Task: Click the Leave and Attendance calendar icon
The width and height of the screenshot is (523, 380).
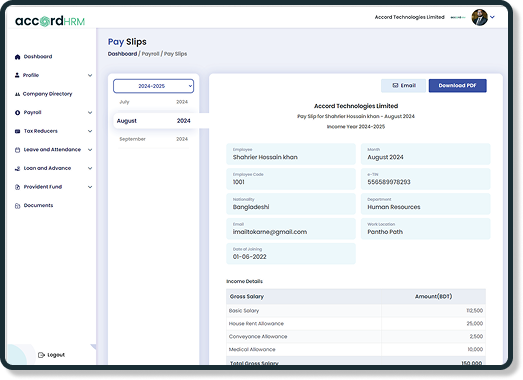Action: tap(17, 150)
